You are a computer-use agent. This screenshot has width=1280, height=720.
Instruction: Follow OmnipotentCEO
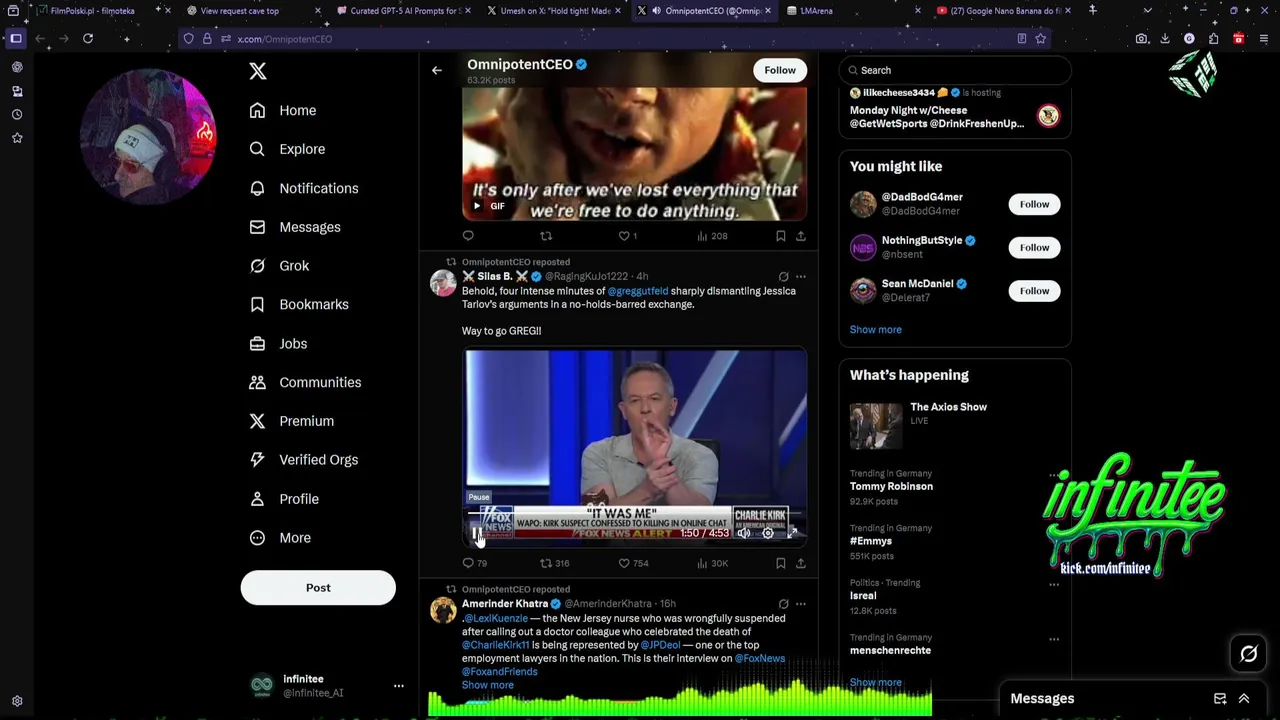point(780,70)
